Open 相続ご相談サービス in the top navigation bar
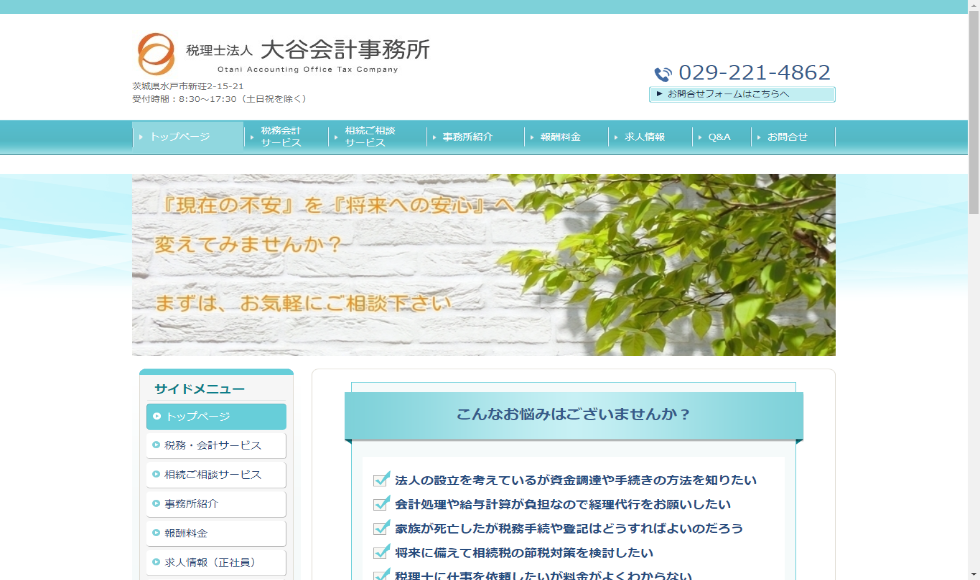Image resolution: width=980 pixels, height=580 pixels. [372, 137]
